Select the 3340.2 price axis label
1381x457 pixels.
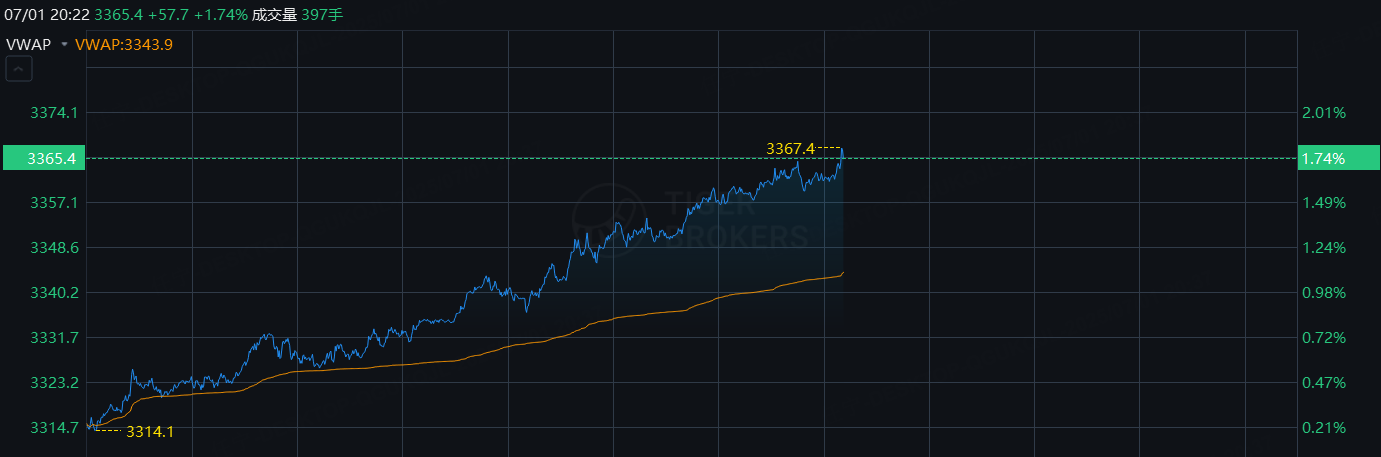53,293
